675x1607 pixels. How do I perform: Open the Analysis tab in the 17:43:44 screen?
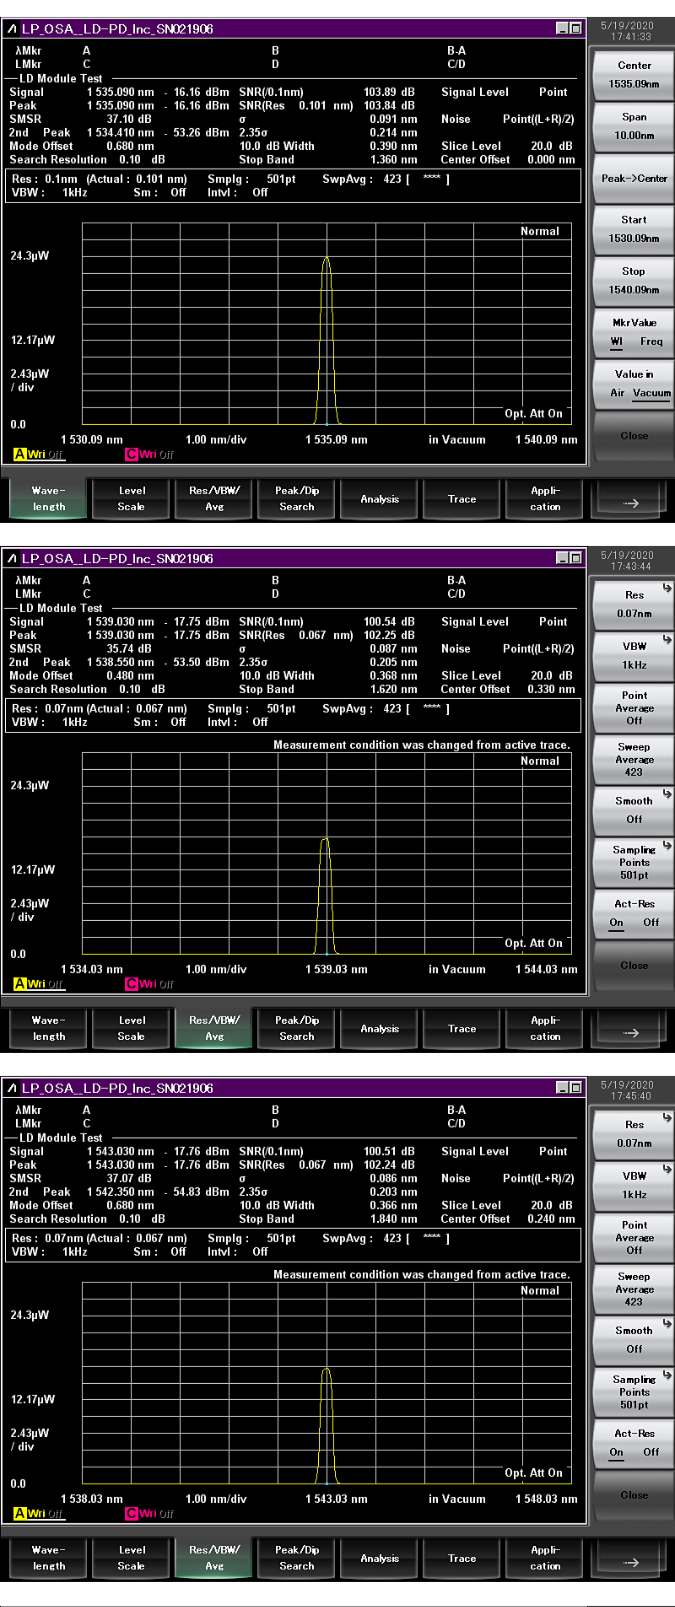click(x=380, y=1029)
